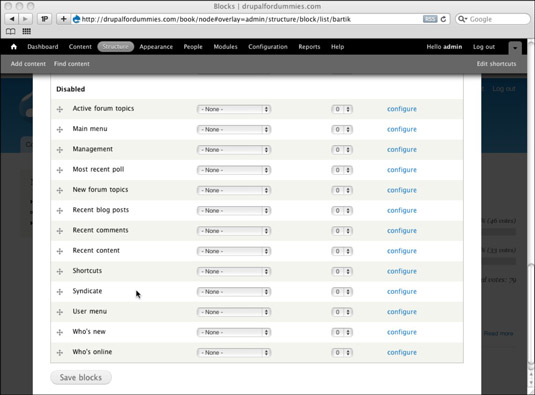The width and height of the screenshot is (535, 395).
Task: Click the RSS badge in address bar
Action: [430, 19]
